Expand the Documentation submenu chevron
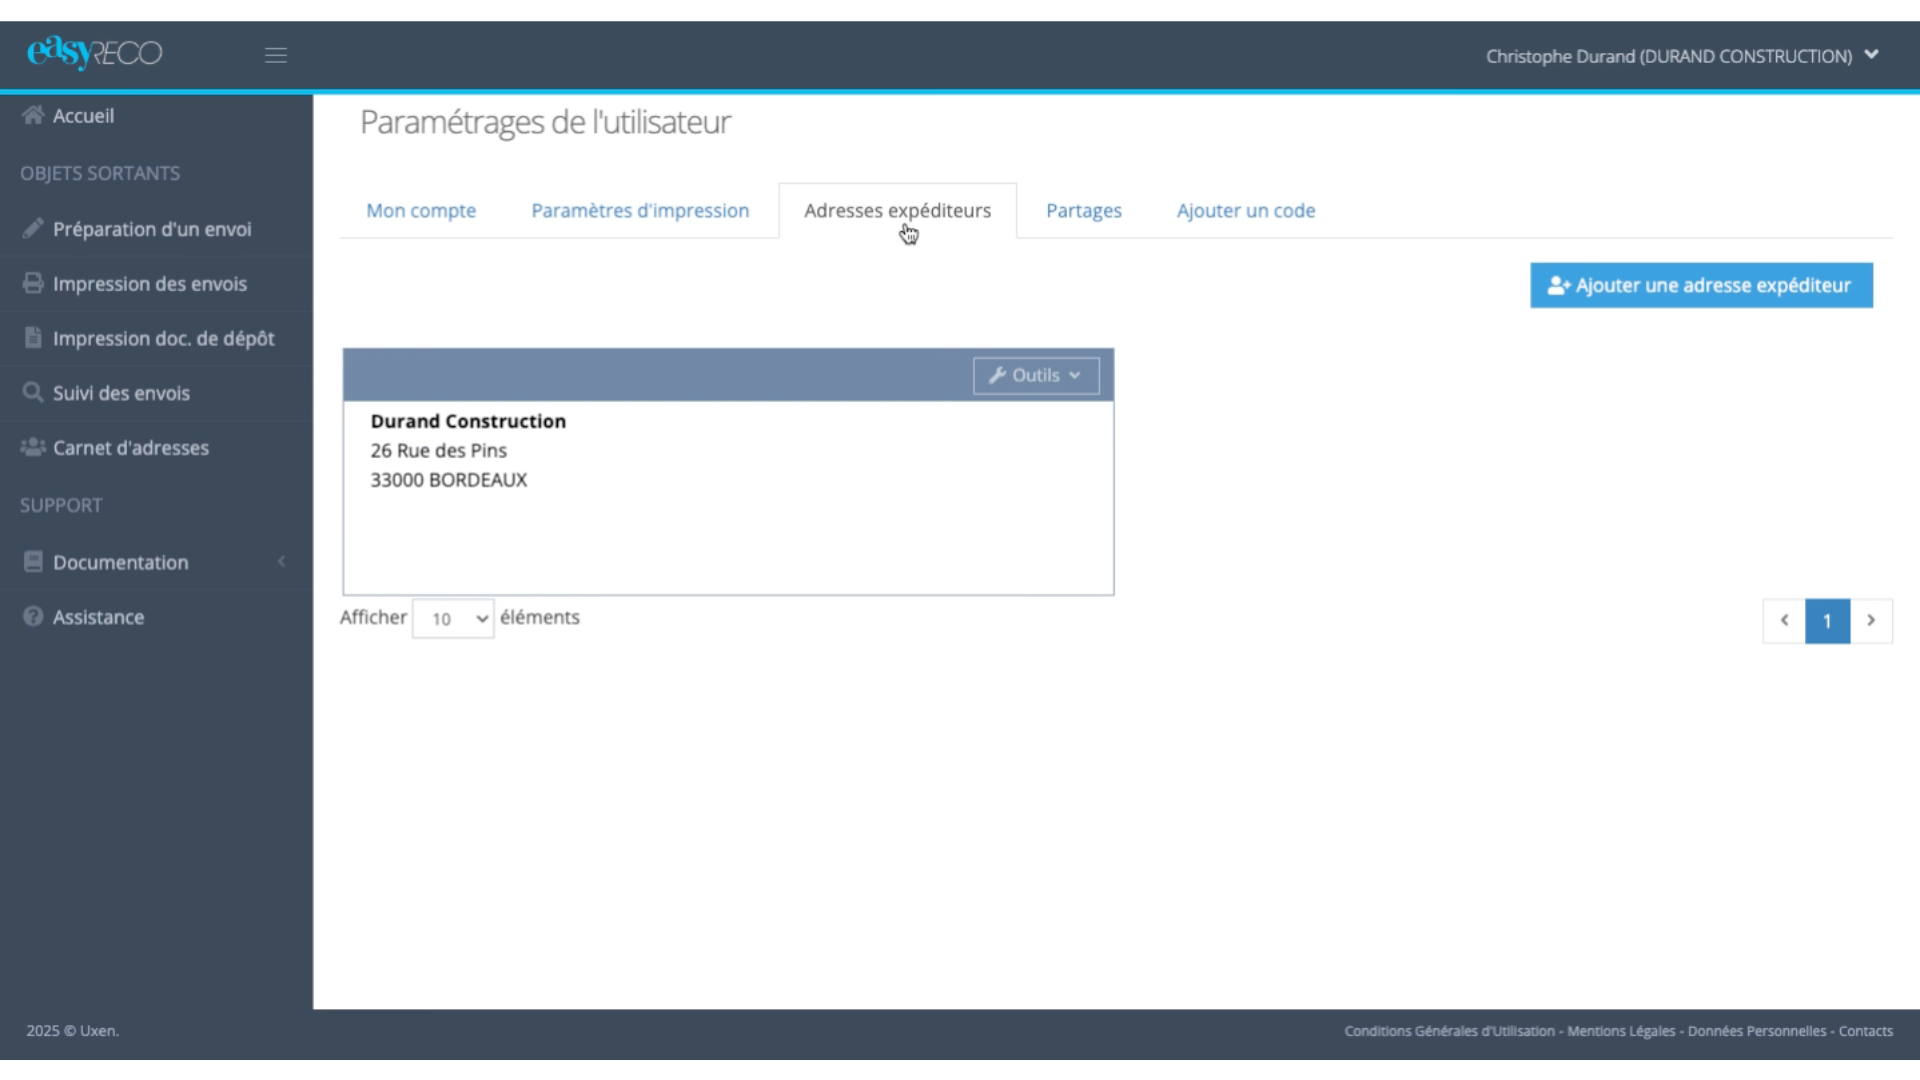The width and height of the screenshot is (1920, 1080). (282, 561)
